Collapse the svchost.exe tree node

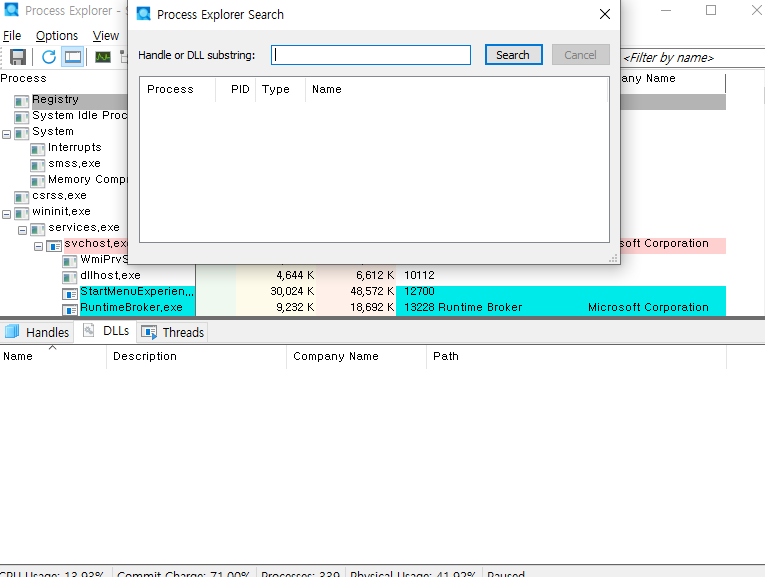(39, 245)
